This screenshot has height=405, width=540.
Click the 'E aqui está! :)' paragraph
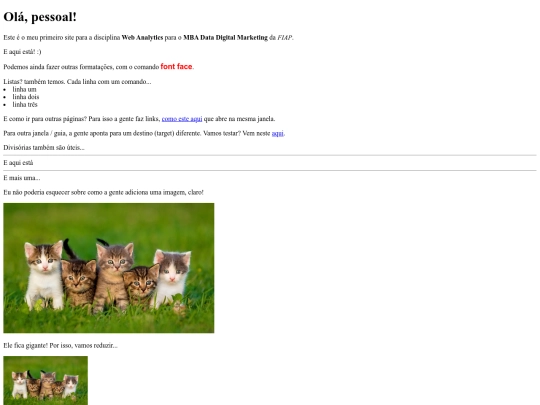[22, 52]
